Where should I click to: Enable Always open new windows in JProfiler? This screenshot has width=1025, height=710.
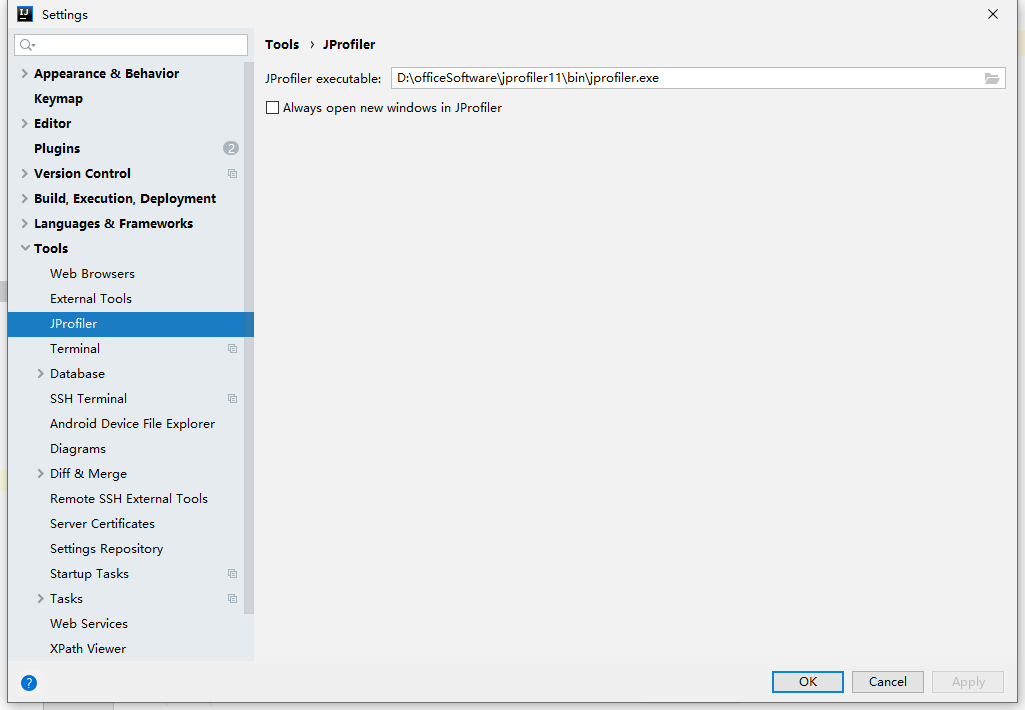[x=273, y=108]
